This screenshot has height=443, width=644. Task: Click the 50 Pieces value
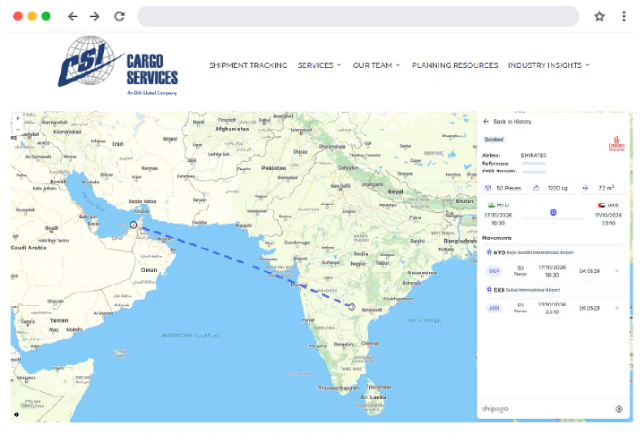[509, 188]
